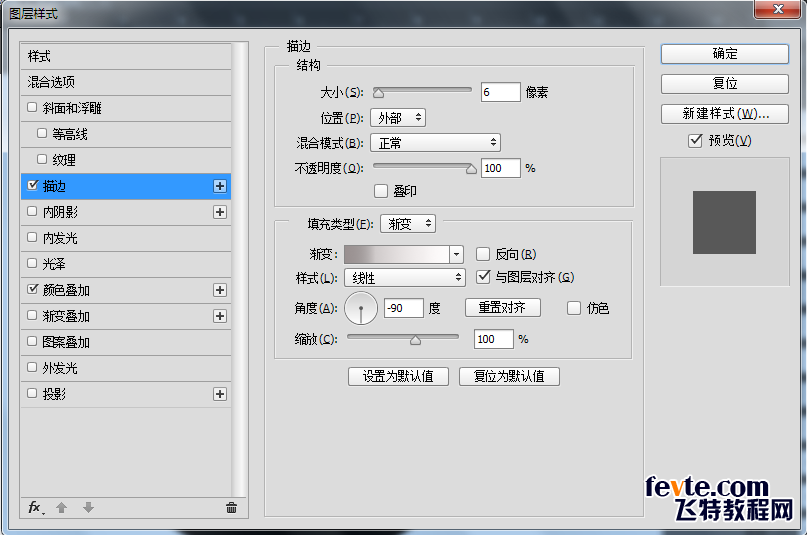Click the 大小 pixel value field
This screenshot has width=807, height=535.
501,92
